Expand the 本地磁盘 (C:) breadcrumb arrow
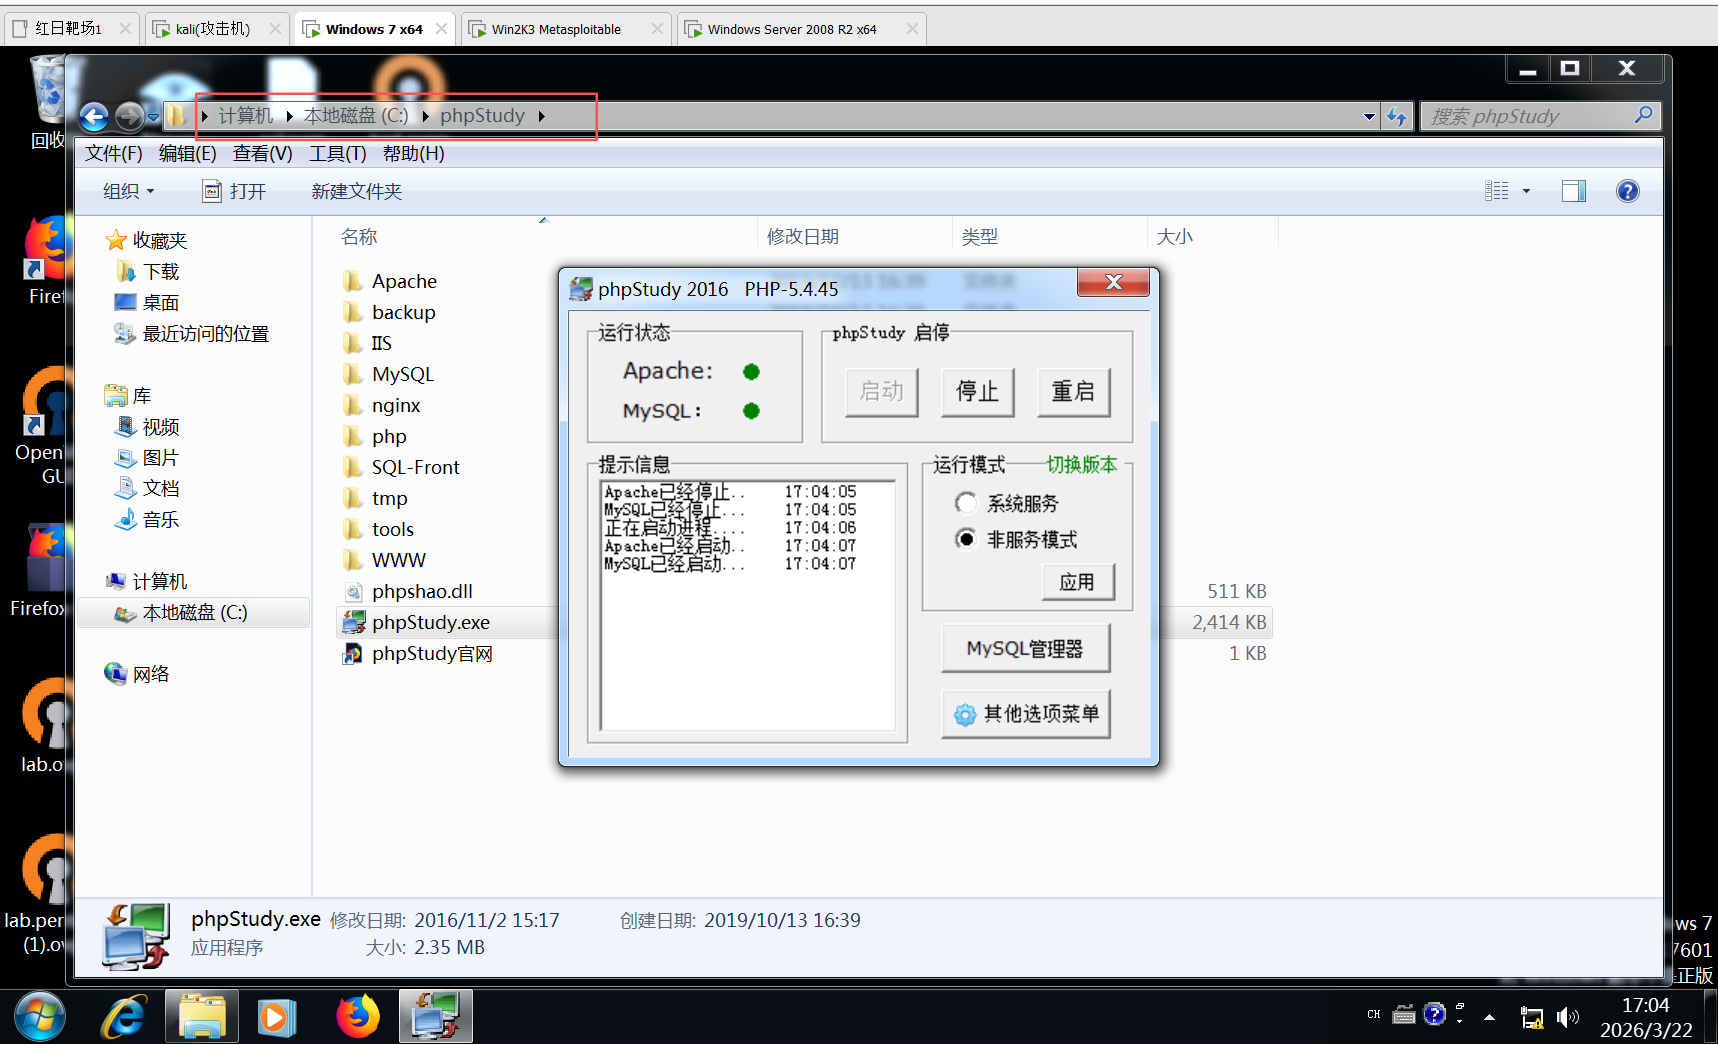The width and height of the screenshot is (1718, 1044). 425,116
